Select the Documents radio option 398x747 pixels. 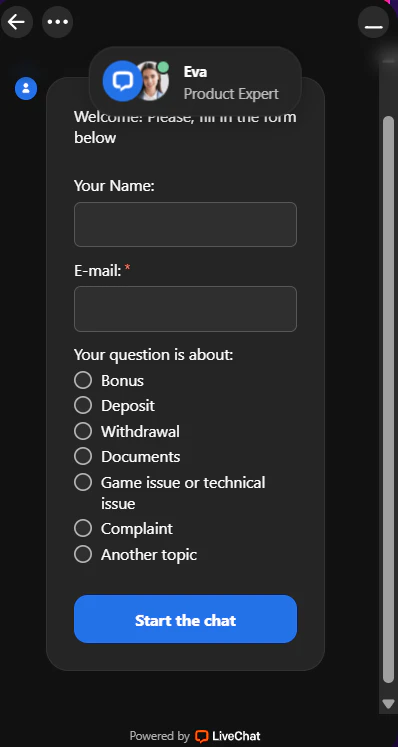[83, 456]
